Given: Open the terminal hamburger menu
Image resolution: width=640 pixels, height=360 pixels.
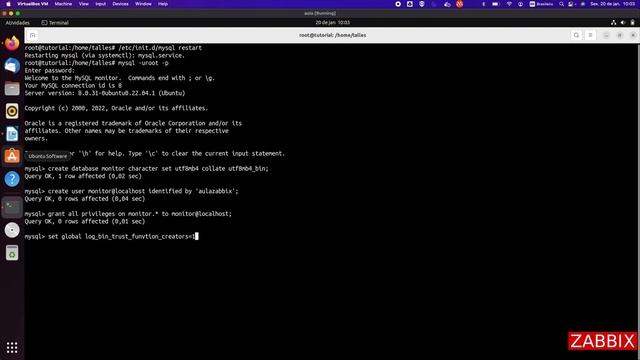Looking at the screenshot, I should point(590,36).
